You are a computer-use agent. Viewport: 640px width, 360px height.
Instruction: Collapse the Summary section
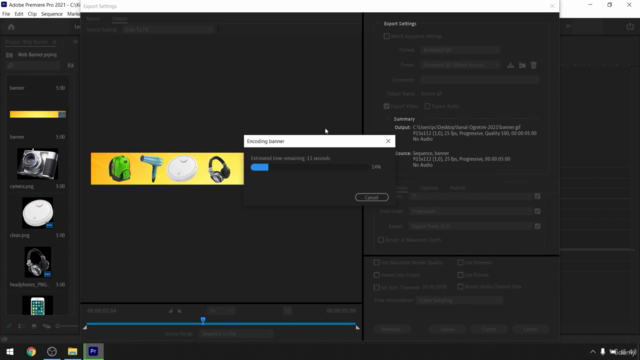pos(388,119)
